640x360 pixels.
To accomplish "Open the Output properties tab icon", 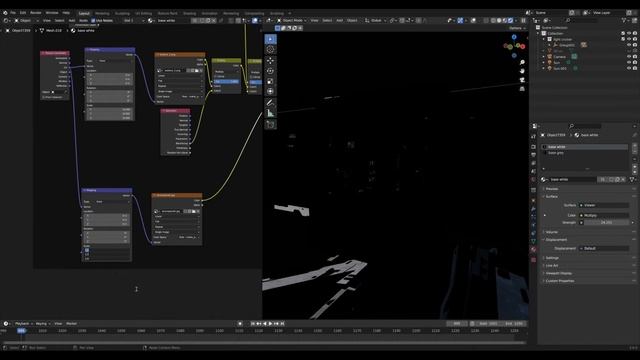I will (x=533, y=155).
